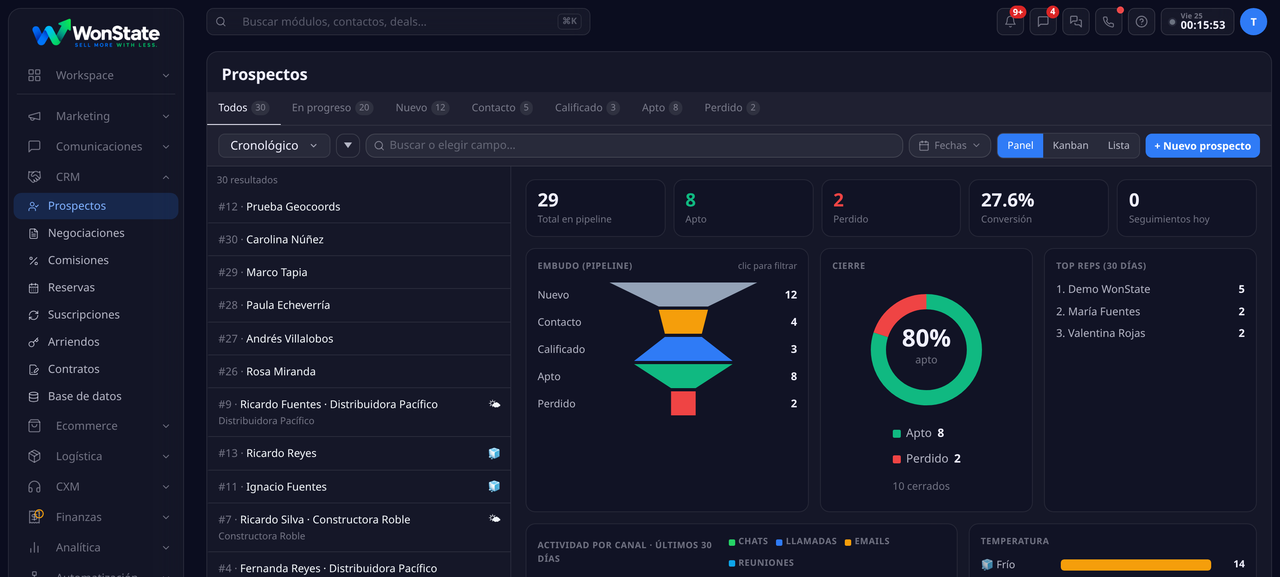
Task: Select the Todos tab
Action: pos(243,107)
